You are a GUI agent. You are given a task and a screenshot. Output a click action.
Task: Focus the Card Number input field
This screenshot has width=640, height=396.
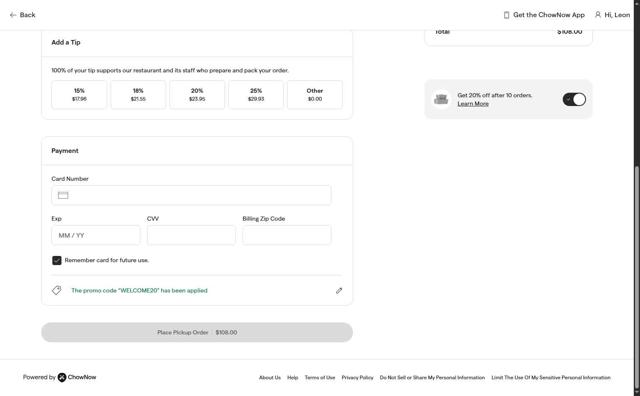pos(191,195)
